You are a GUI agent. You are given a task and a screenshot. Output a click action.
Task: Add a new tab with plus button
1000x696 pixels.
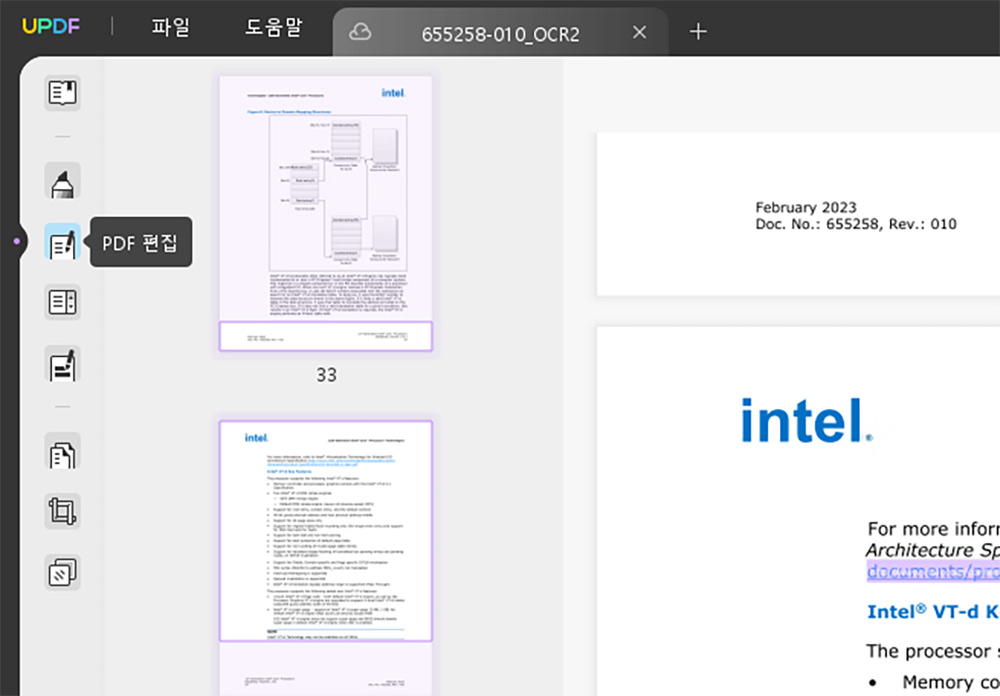point(698,31)
